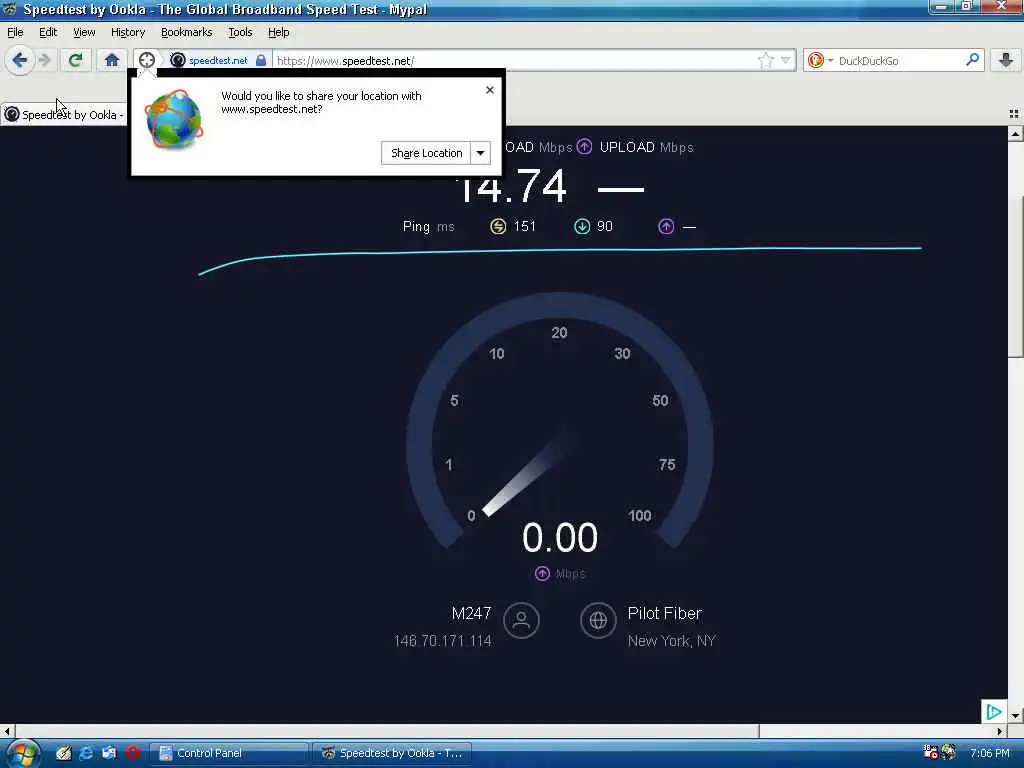Open the View menu
Viewport: 1024px width, 768px height.
[x=84, y=32]
